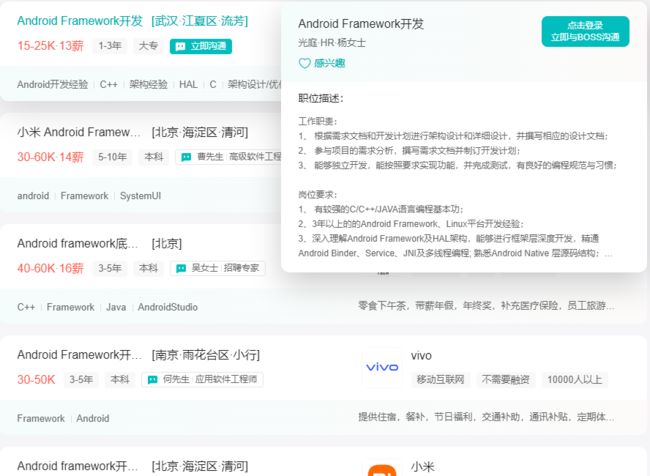Click the 立即沟通 chat button
The width and height of the screenshot is (650, 476).
click(201, 46)
